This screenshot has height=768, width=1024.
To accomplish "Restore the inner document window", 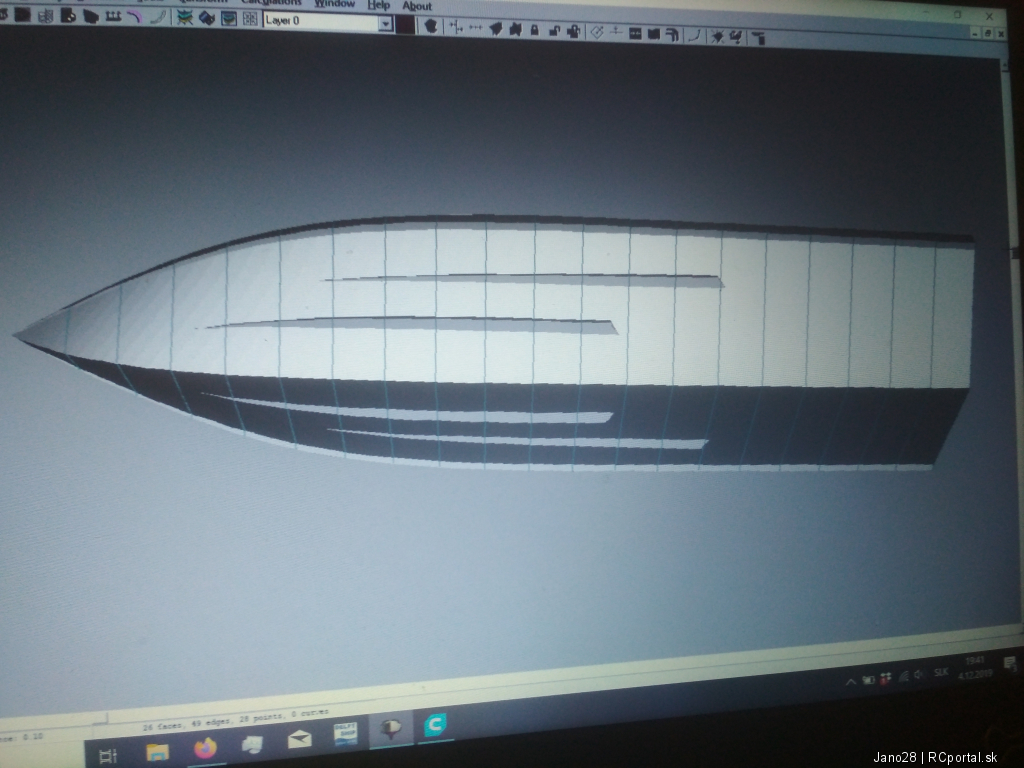I will (987, 33).
